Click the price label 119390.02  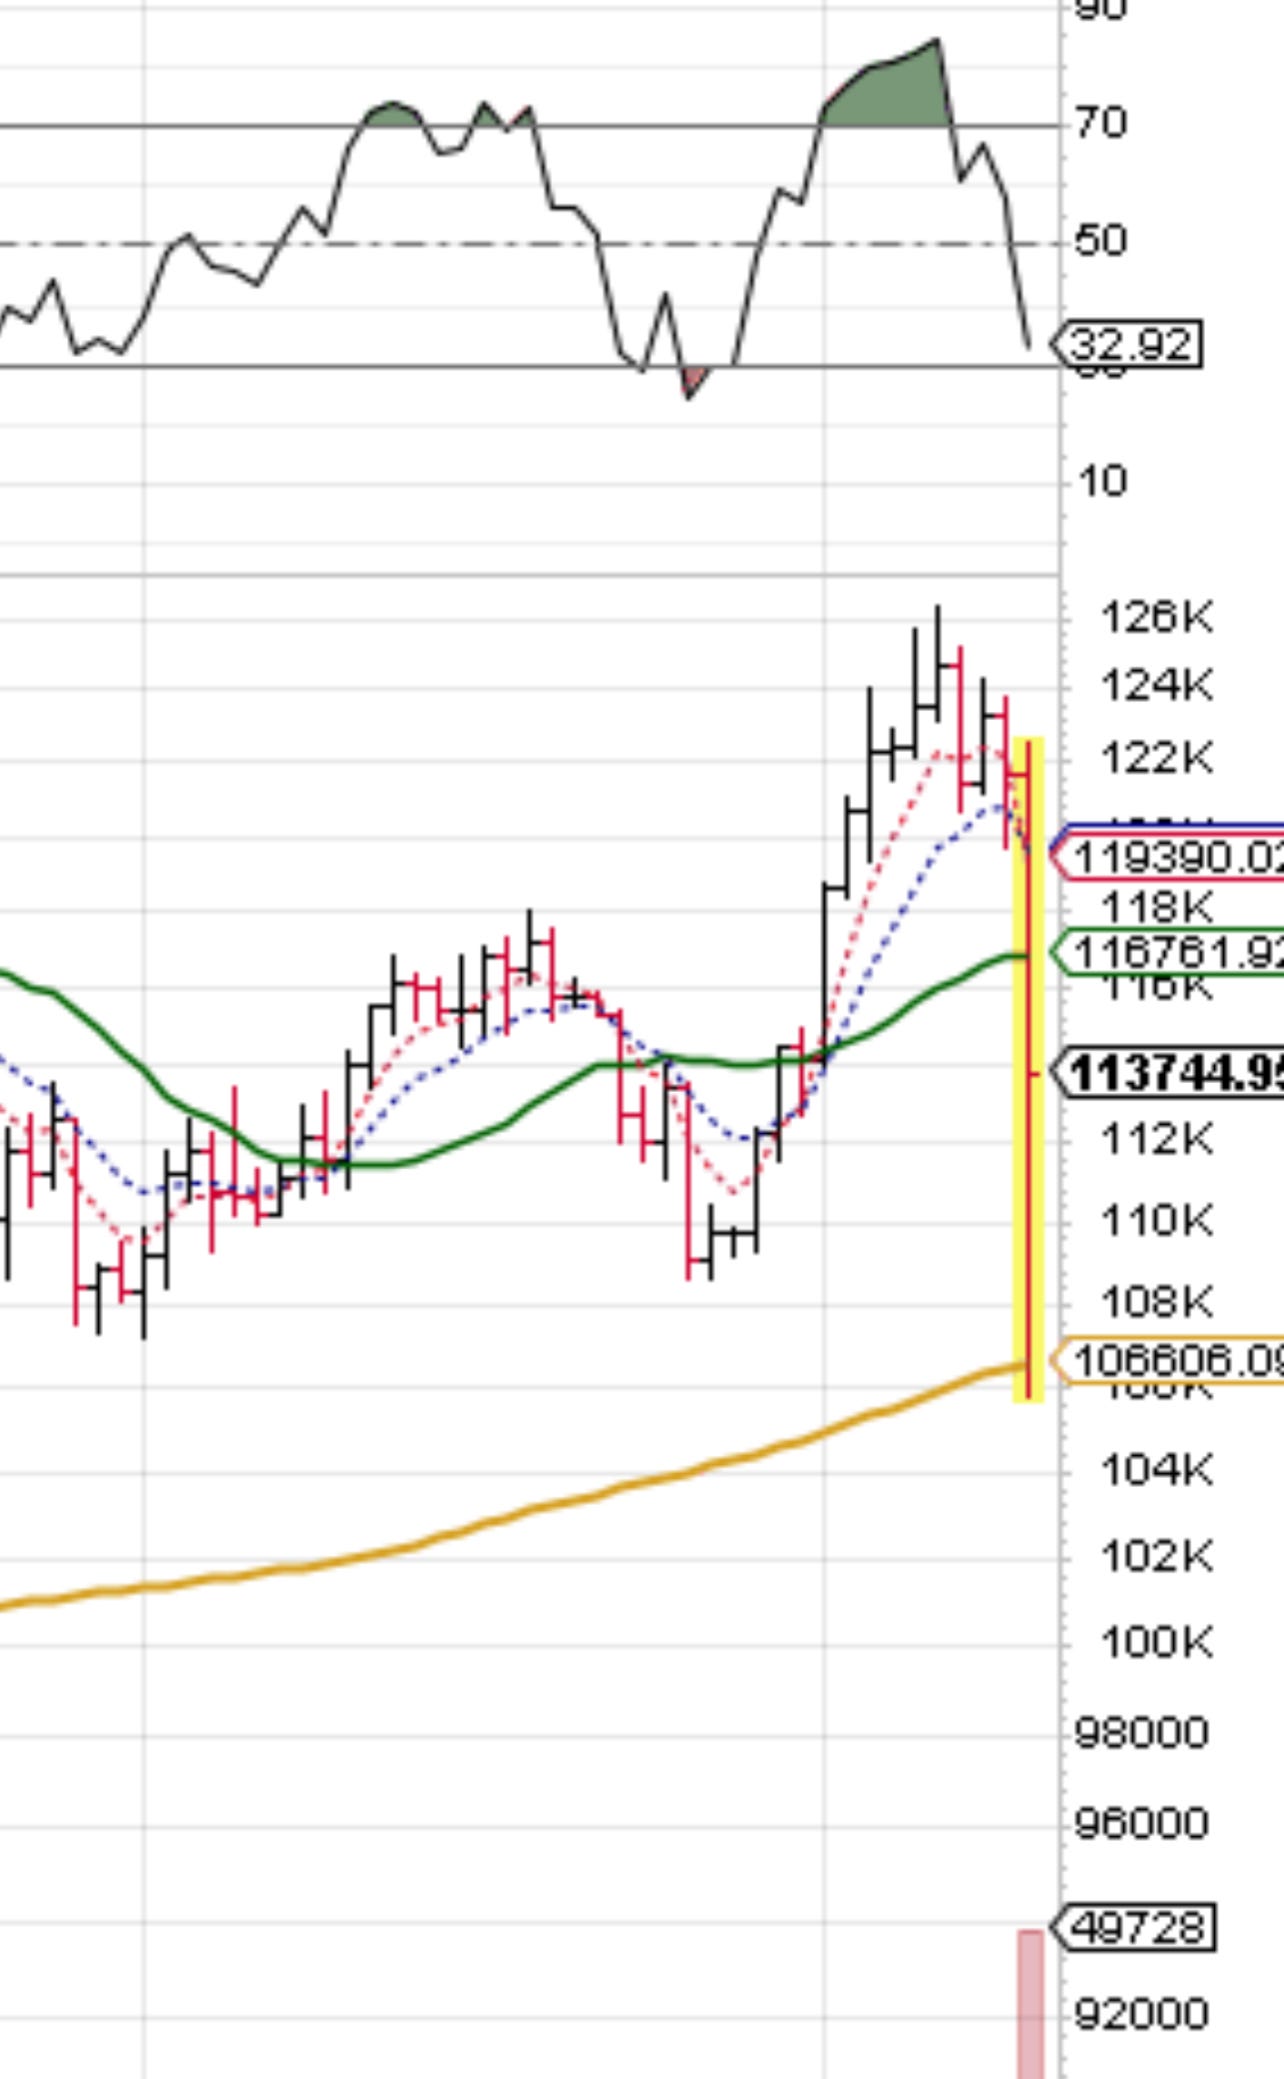point(1168,858)
